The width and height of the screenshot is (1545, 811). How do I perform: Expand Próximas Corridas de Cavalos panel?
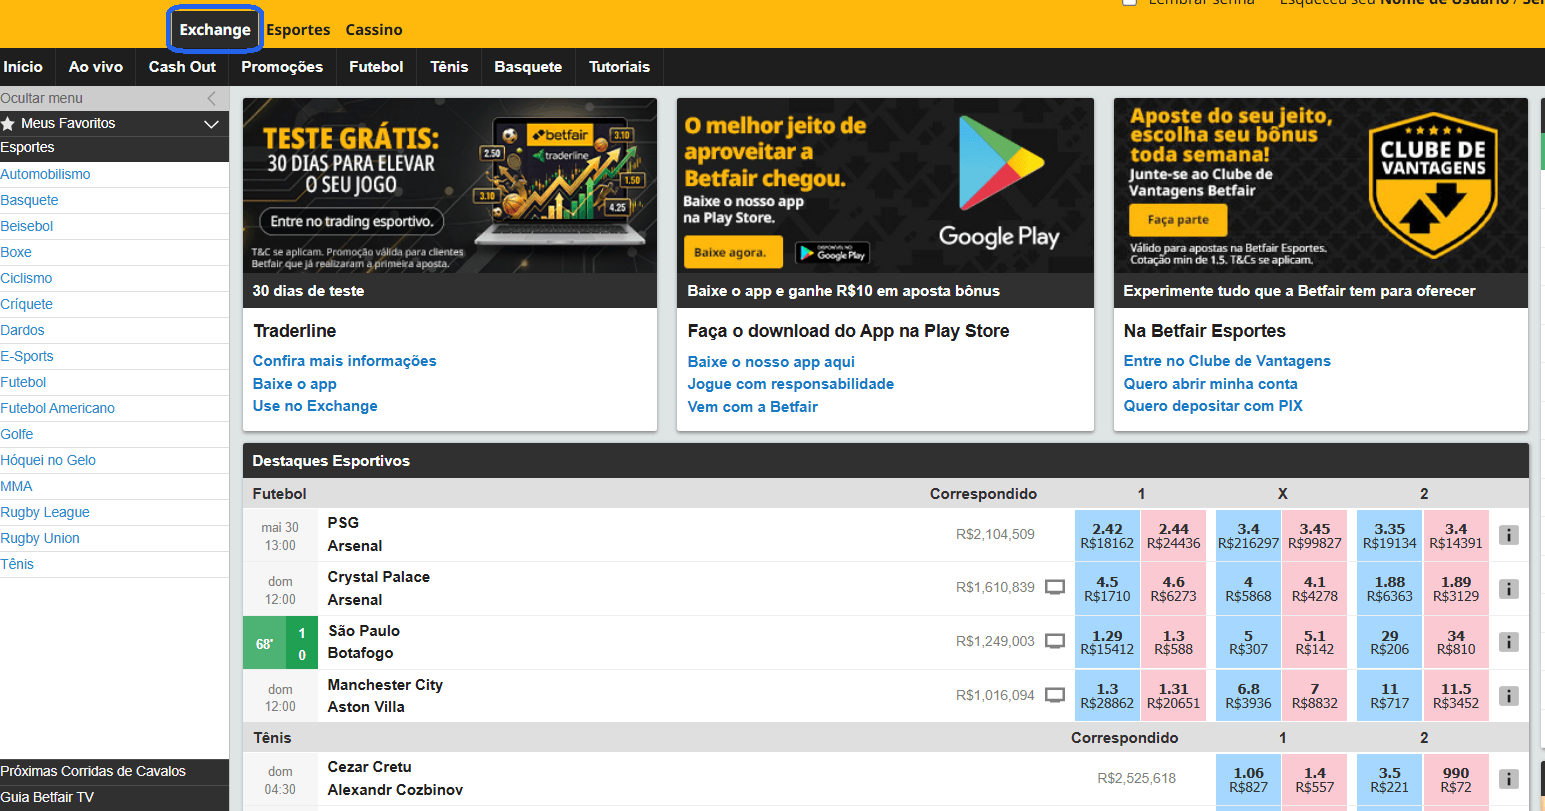[x=114, y=772]
